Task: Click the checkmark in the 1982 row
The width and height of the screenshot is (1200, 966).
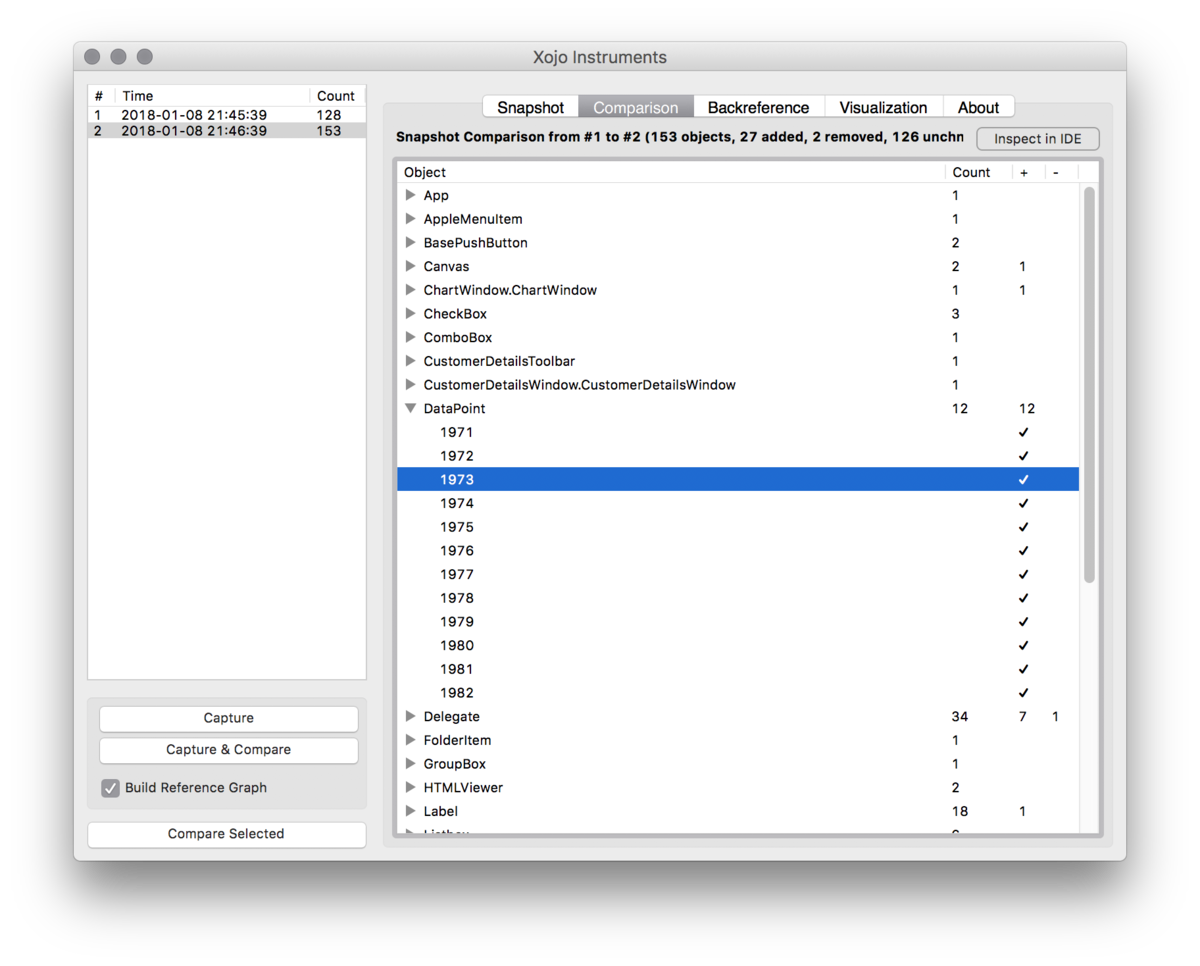Action: click(x=1023, y=693)
